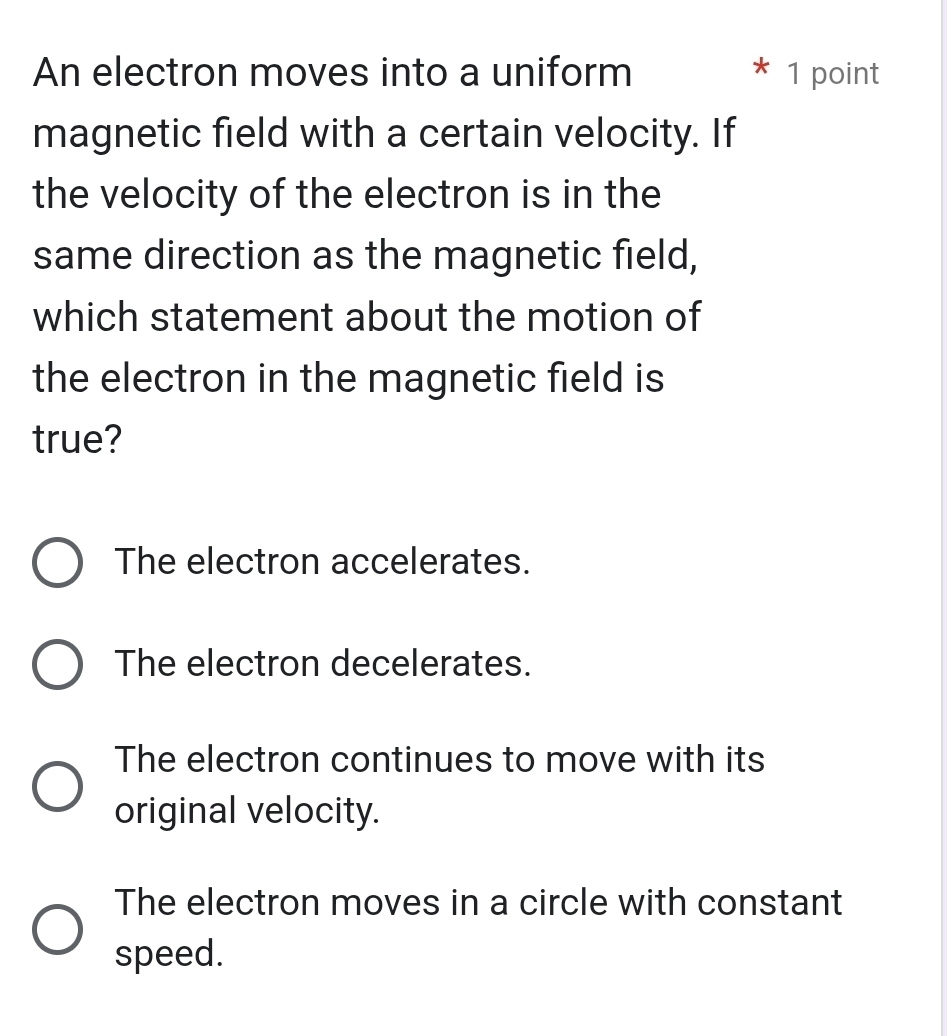Select the "The electron accelerates." radio button

point(58,564)
